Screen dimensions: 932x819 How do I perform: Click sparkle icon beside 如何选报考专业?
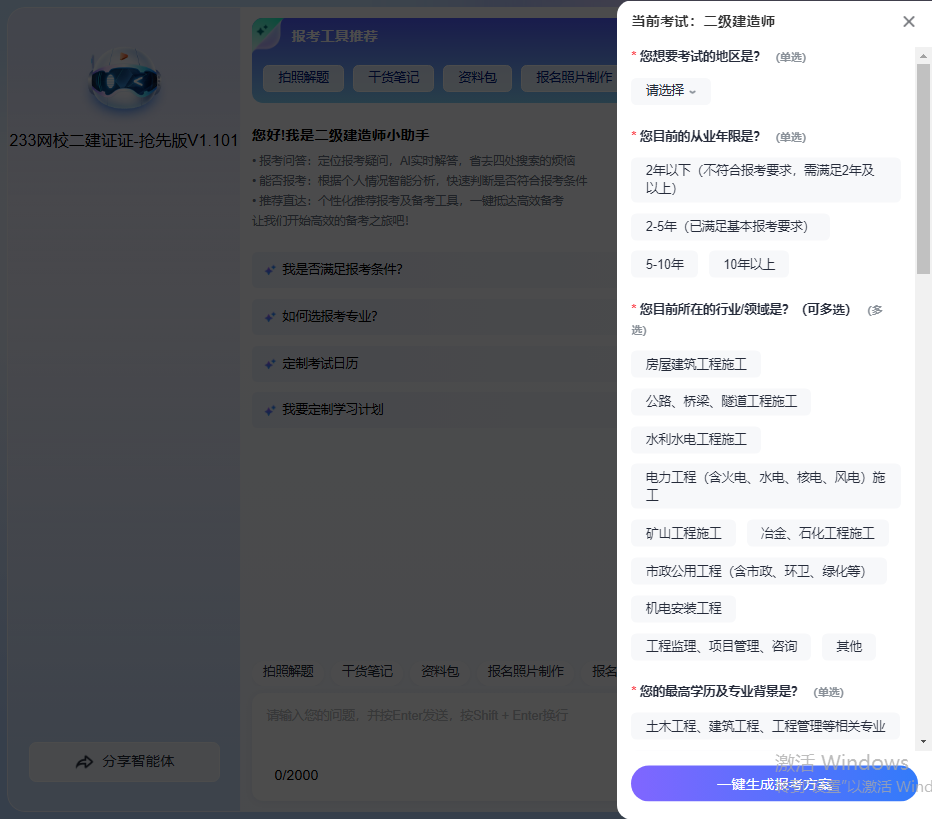point(269,316)
